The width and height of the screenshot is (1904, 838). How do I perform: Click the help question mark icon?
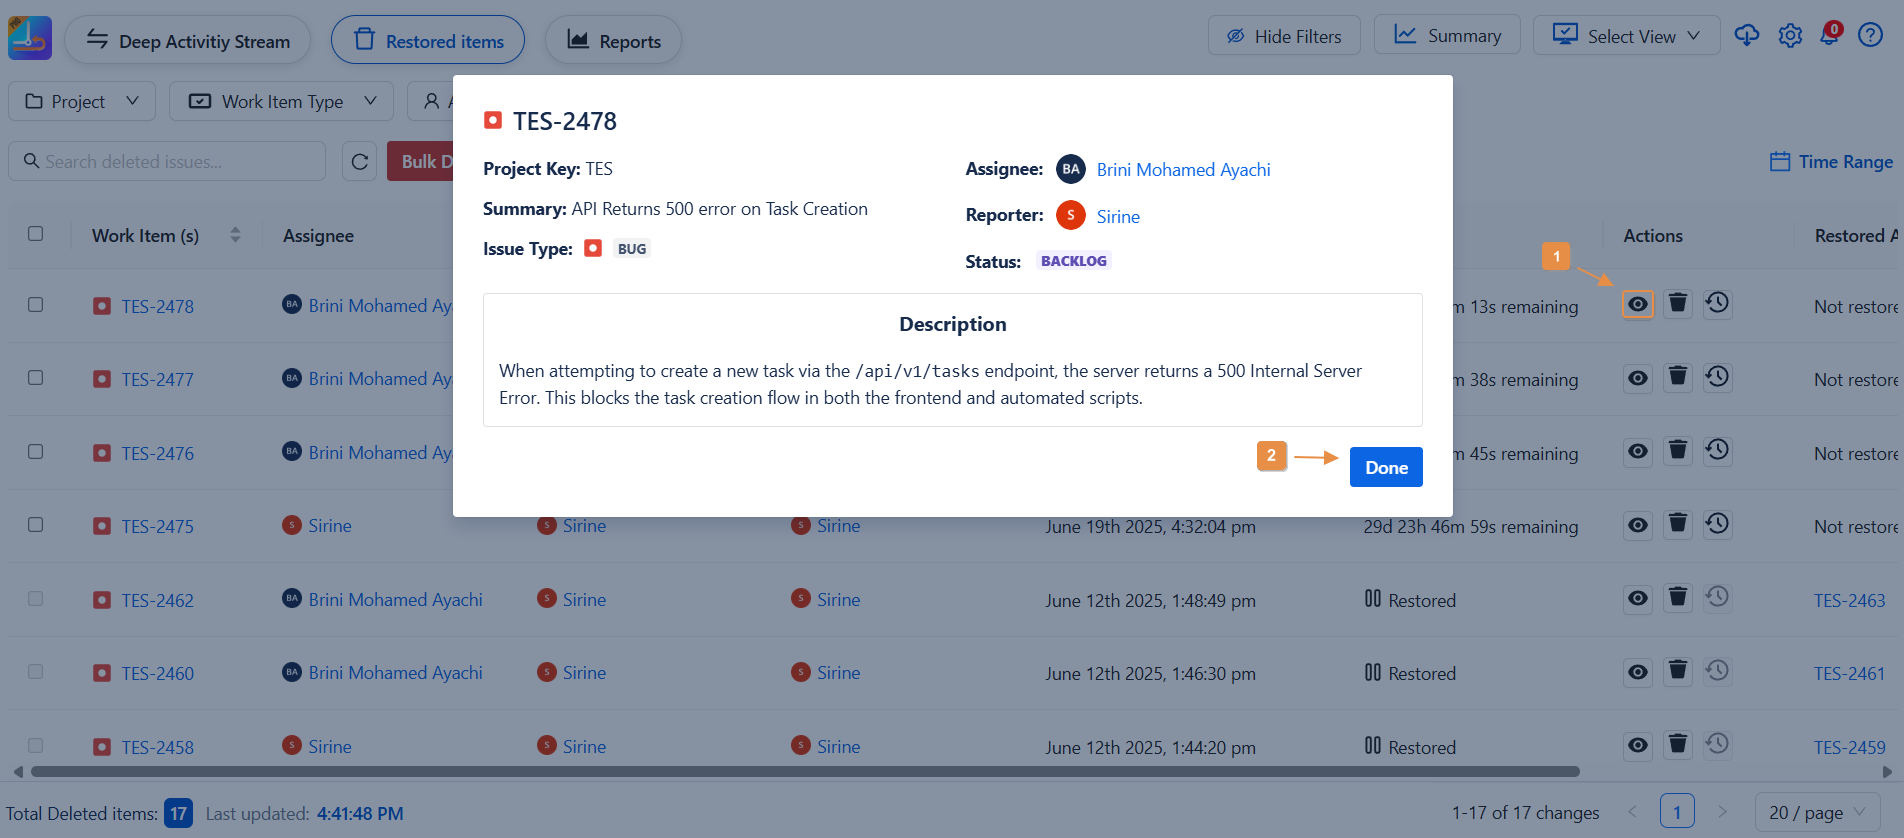coord(1869,36)
